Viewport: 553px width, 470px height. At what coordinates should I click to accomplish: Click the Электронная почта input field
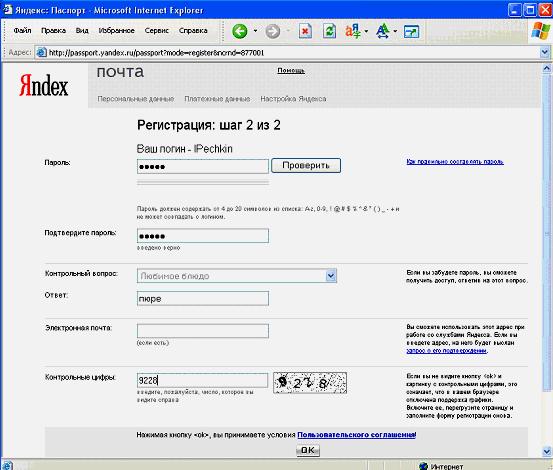pyautogui.click(x=203, y=331)
